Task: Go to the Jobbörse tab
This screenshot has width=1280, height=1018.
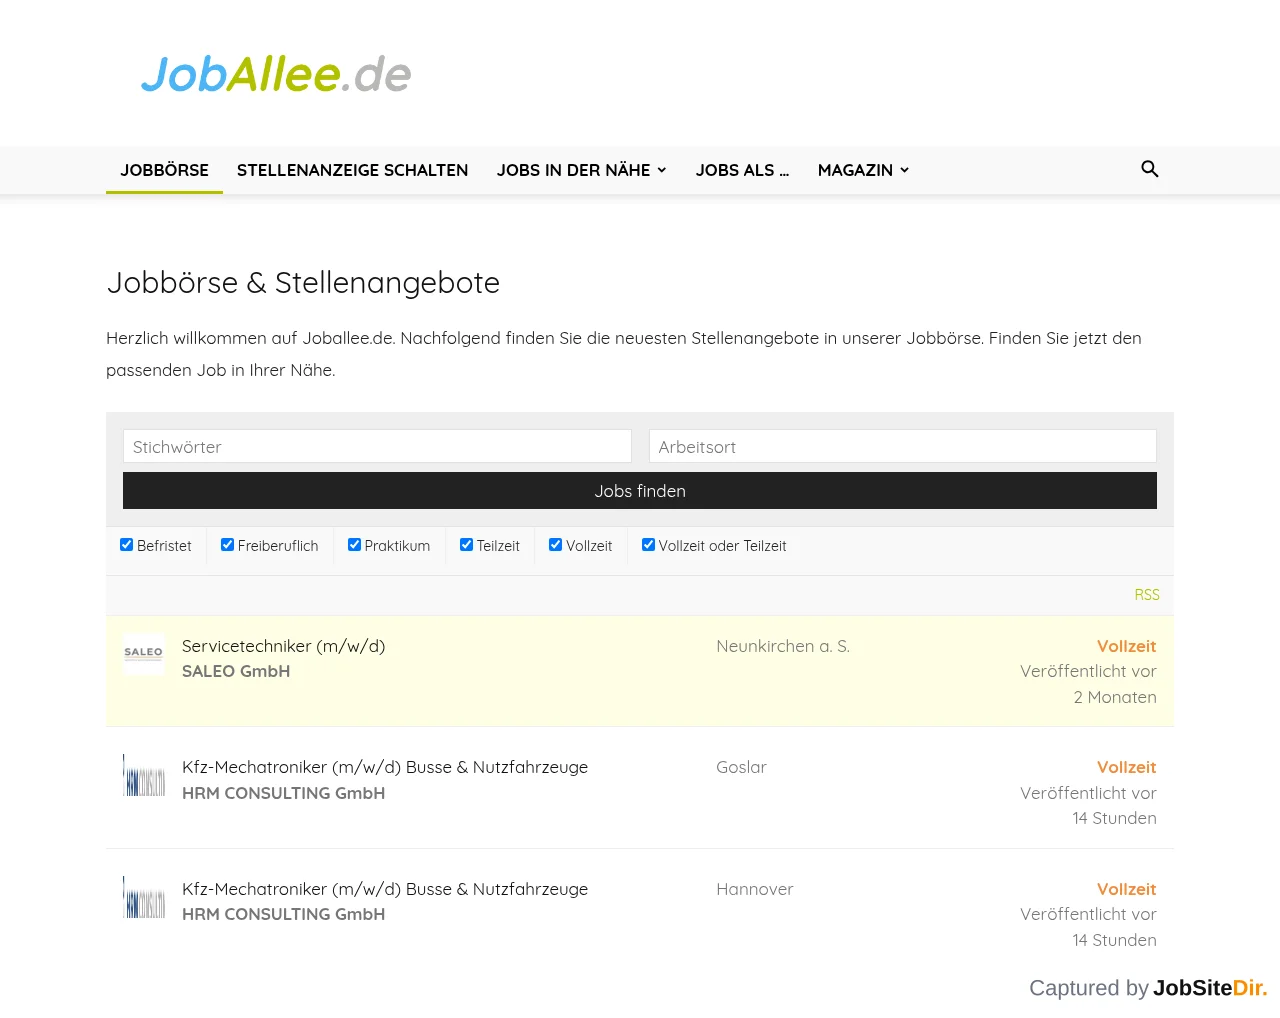Action: [x=164, y=170]
